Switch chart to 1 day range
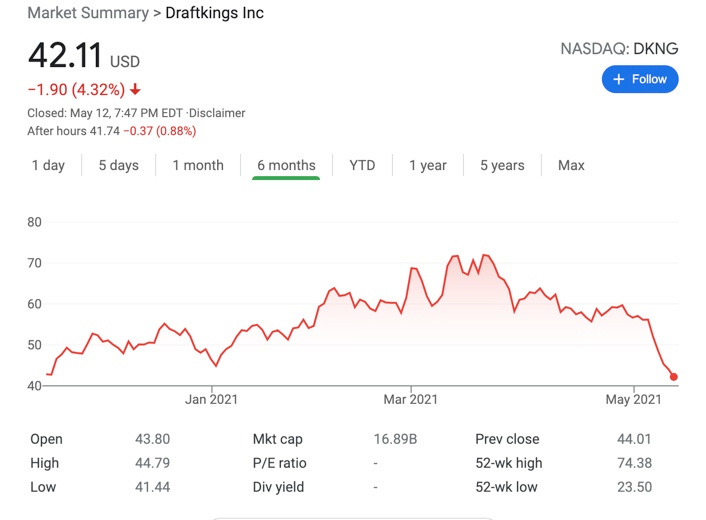 click(48, 165)
